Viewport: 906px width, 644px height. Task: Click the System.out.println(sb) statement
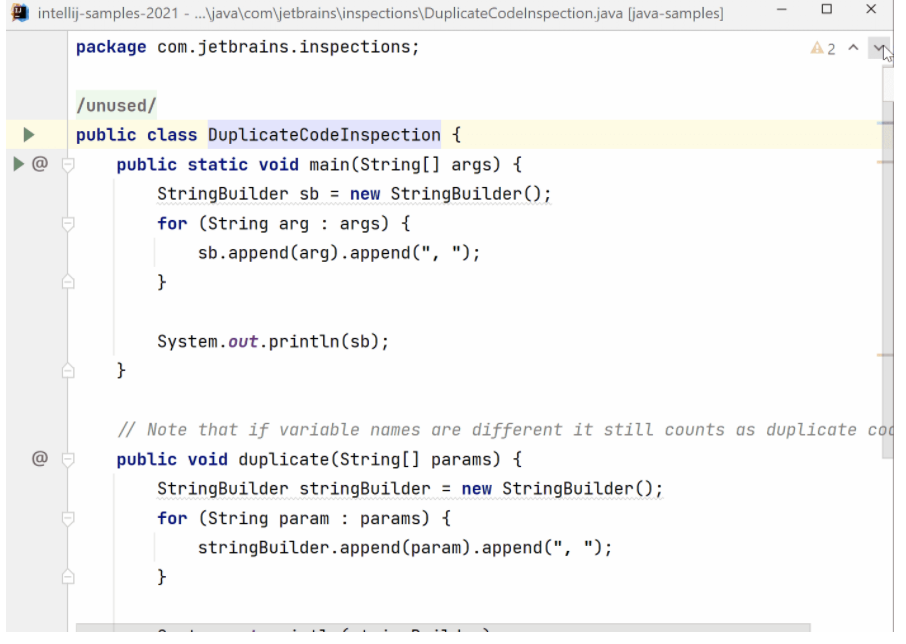(x=272, y=342)
